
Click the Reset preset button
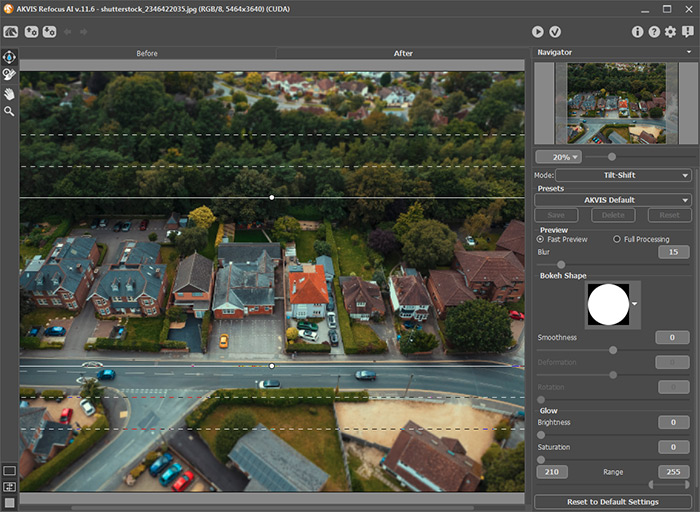pos(669,215)
